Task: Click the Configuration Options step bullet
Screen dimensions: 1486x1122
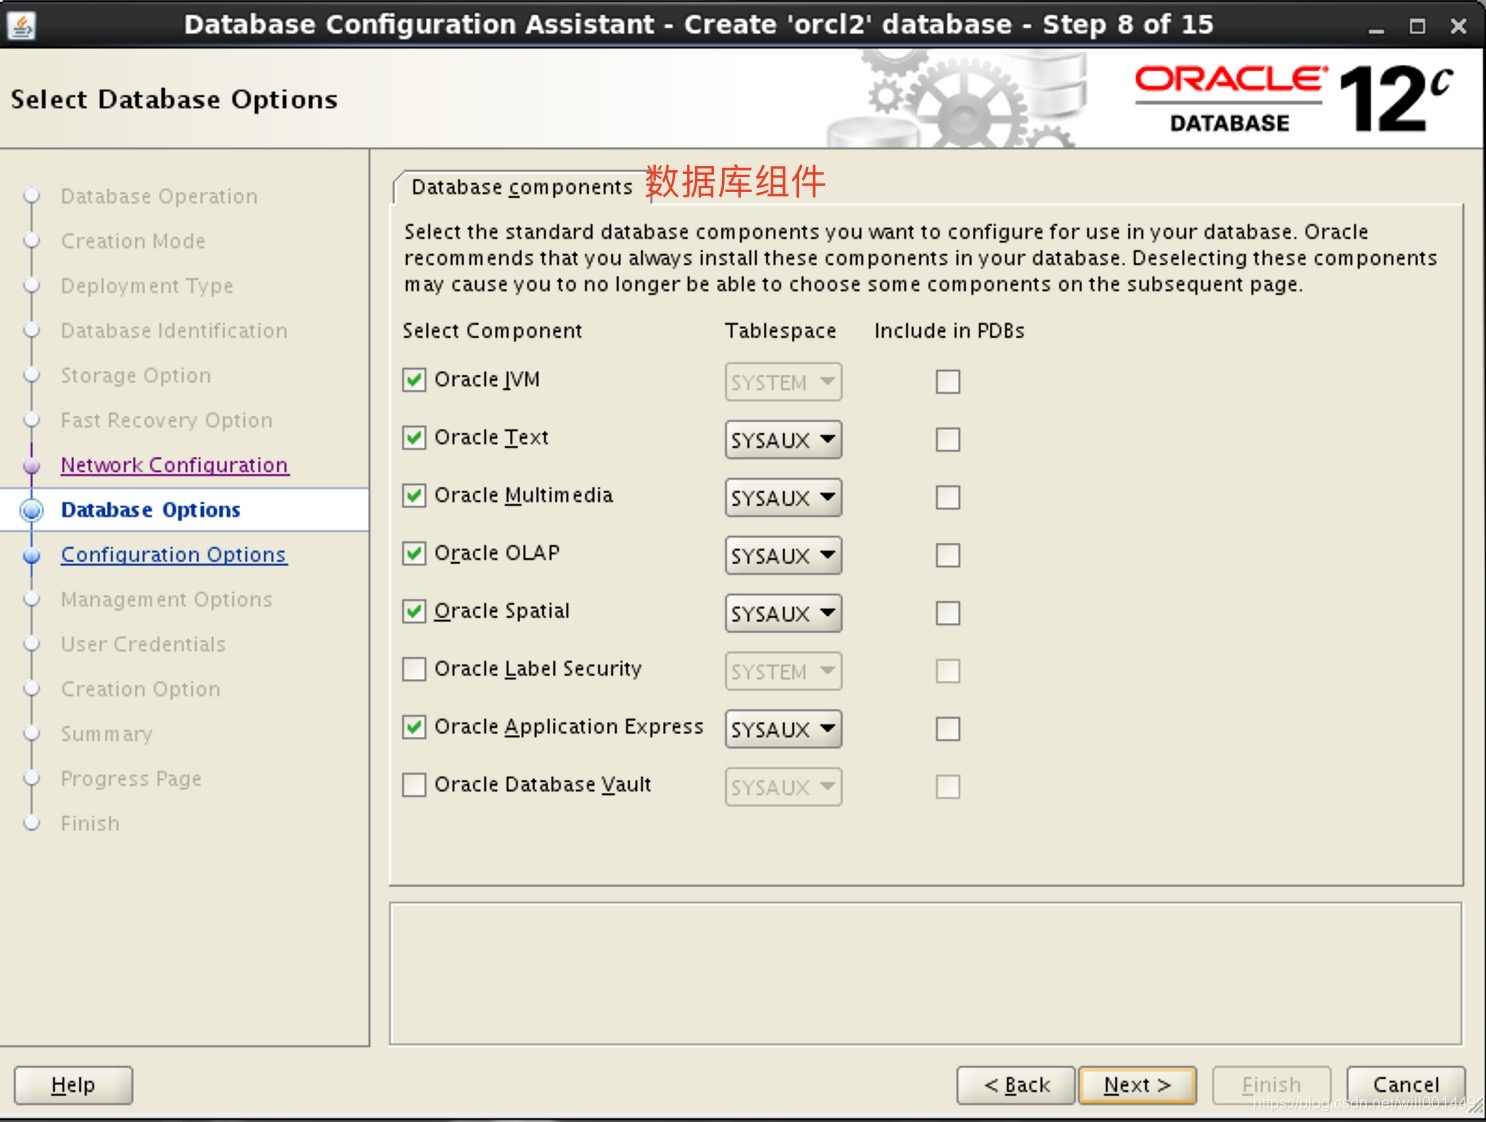Action: click(x=32, y=555)
